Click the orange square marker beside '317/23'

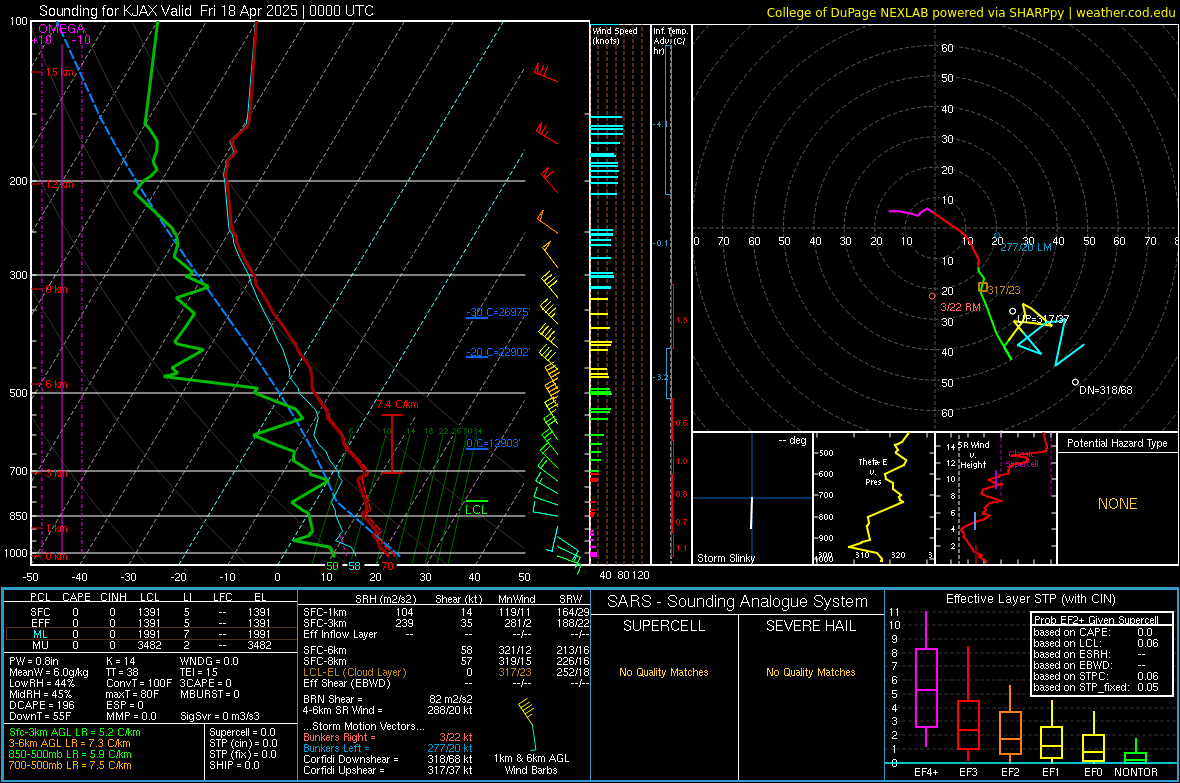click(x=982, y=287)
